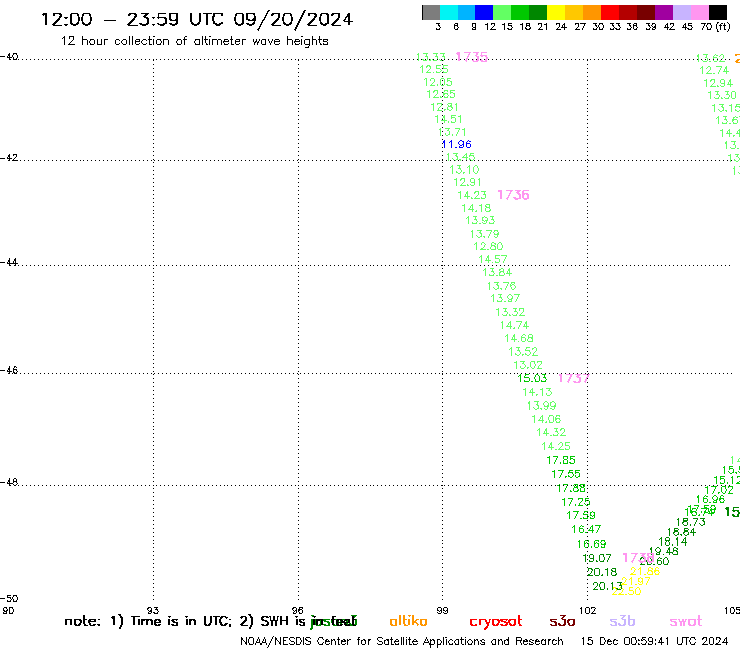
Task: Click the blue wave height value 11.96
Action: pyautogui.click(x=456, y=144)
